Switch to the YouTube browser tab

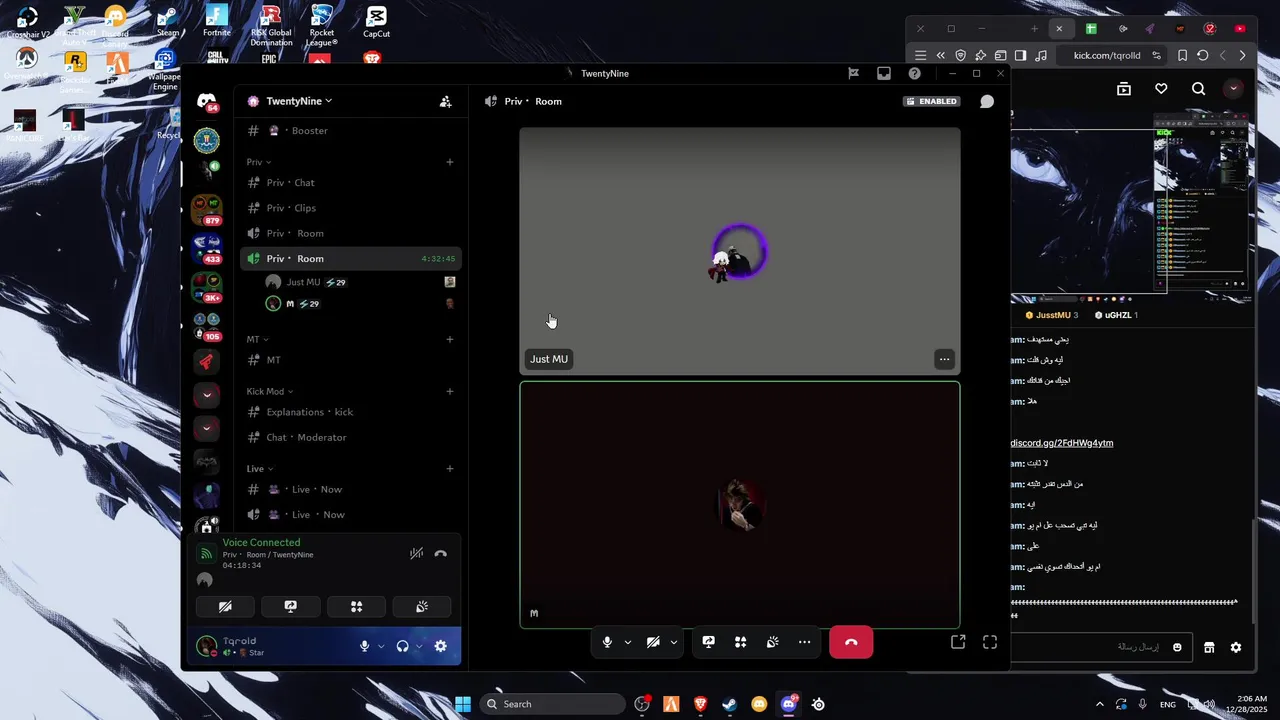1240,28
